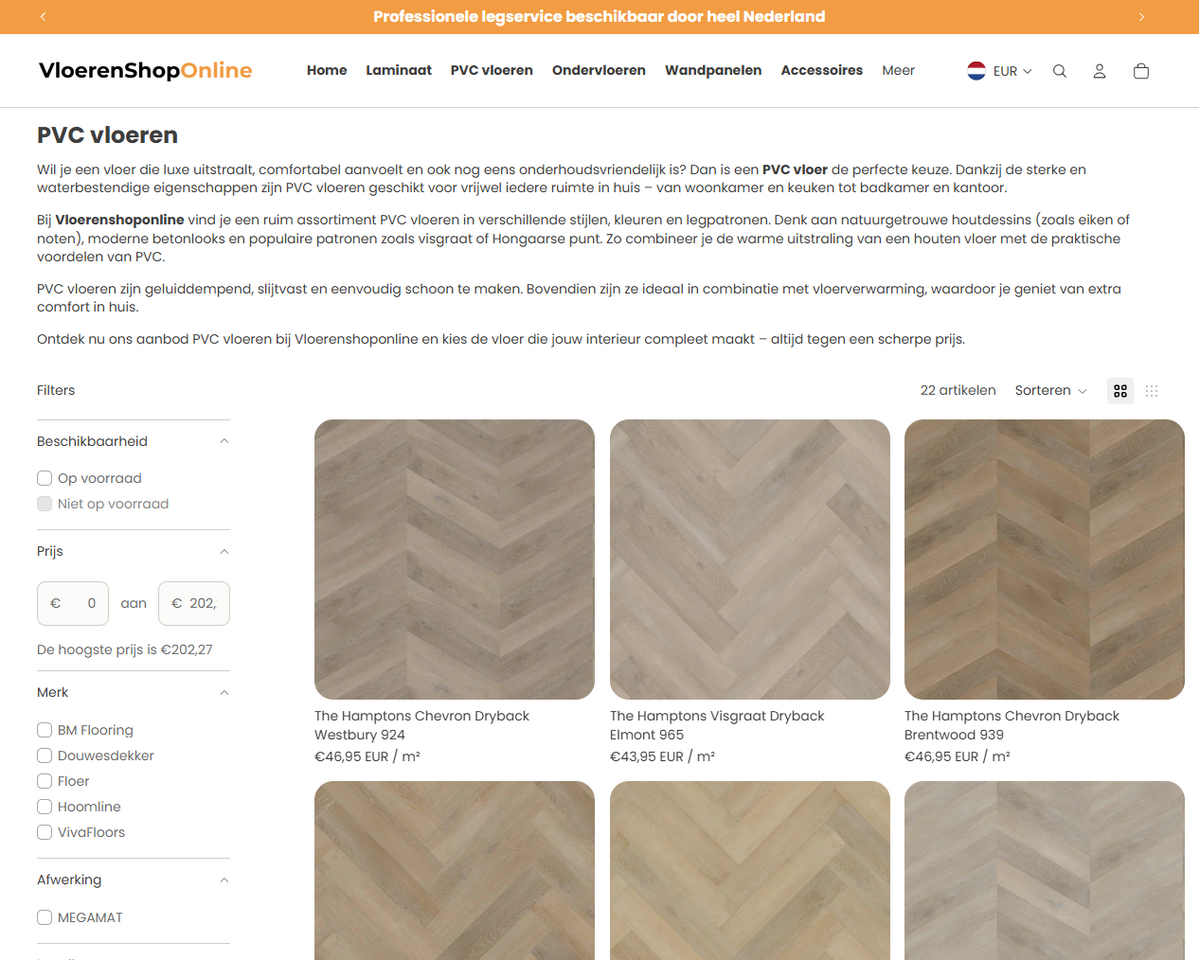Click the next announcement arrow in the orange banner
This screenshot has width=1200, height=960.
point(1141,17)
